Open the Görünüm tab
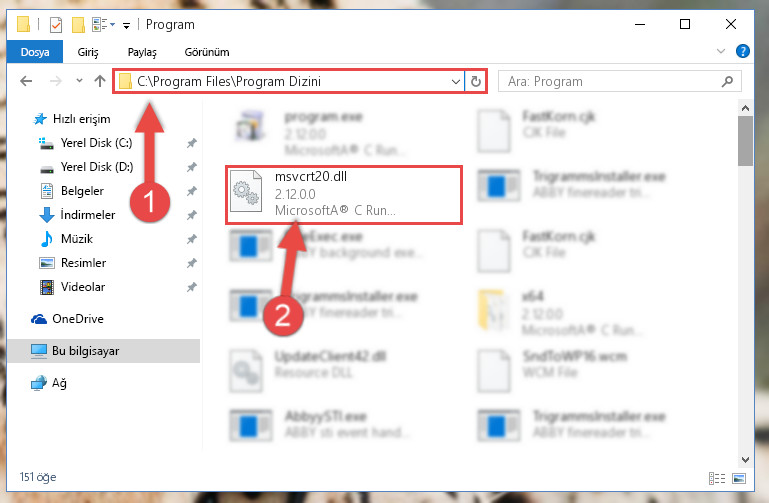The width and height of the screenshot is (769, 503). 206,52
